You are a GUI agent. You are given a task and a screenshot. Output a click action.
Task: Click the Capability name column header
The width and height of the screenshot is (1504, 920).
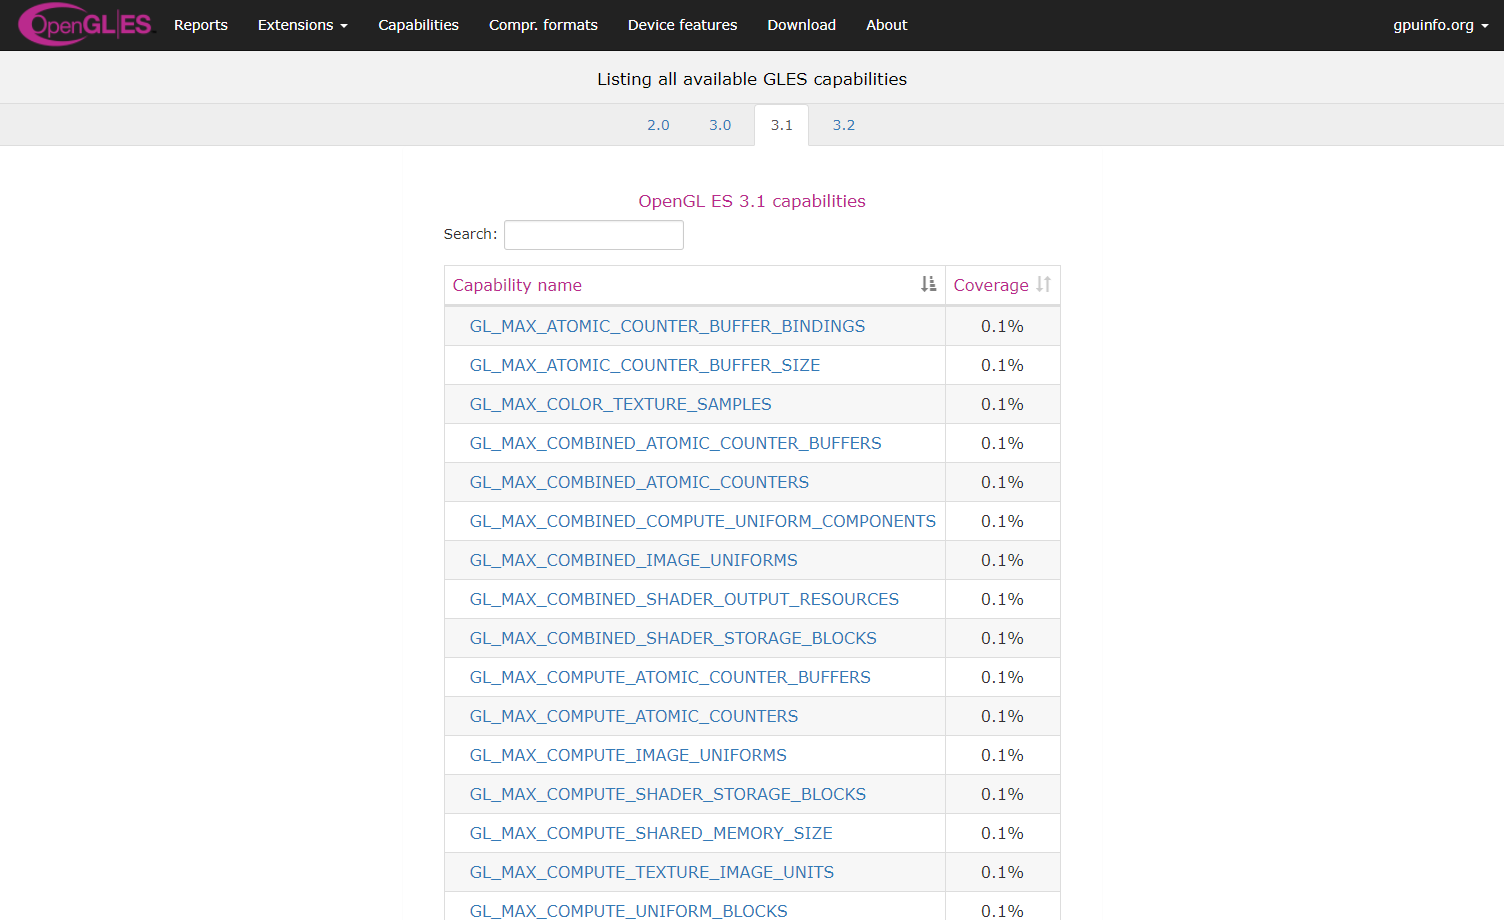pyautogui.click(x=695, y=285)
